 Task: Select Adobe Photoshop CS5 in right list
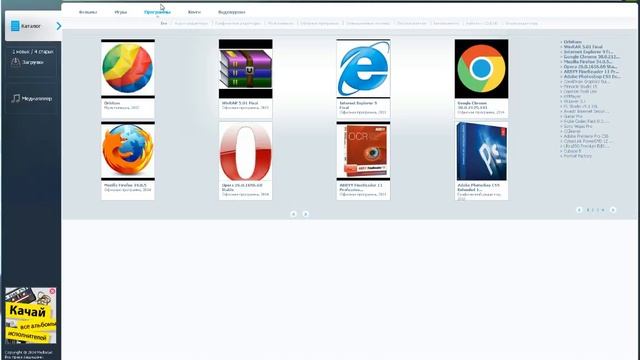click(591, 76)
